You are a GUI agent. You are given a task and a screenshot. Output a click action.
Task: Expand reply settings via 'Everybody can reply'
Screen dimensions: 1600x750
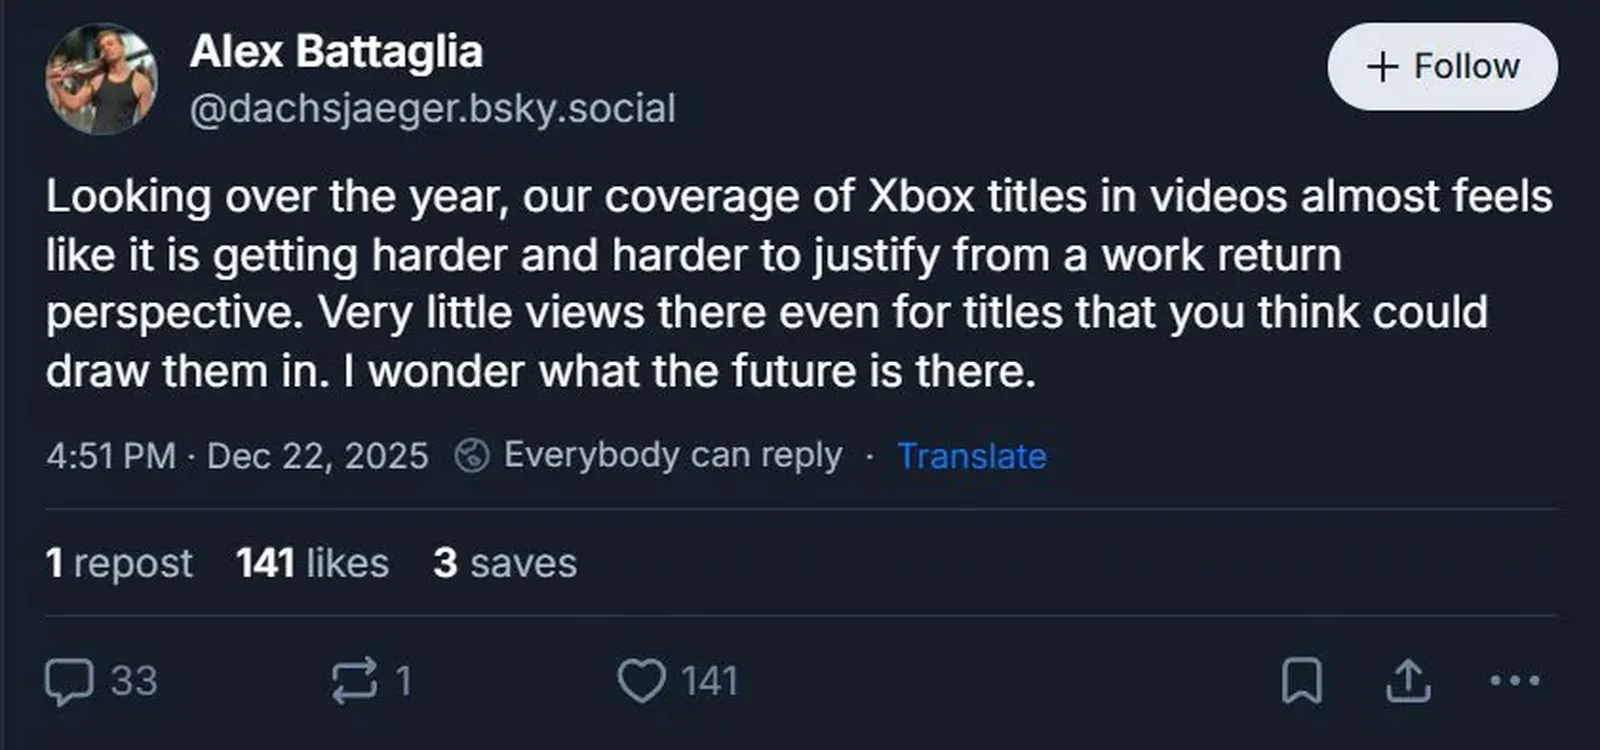click(673, 455)
